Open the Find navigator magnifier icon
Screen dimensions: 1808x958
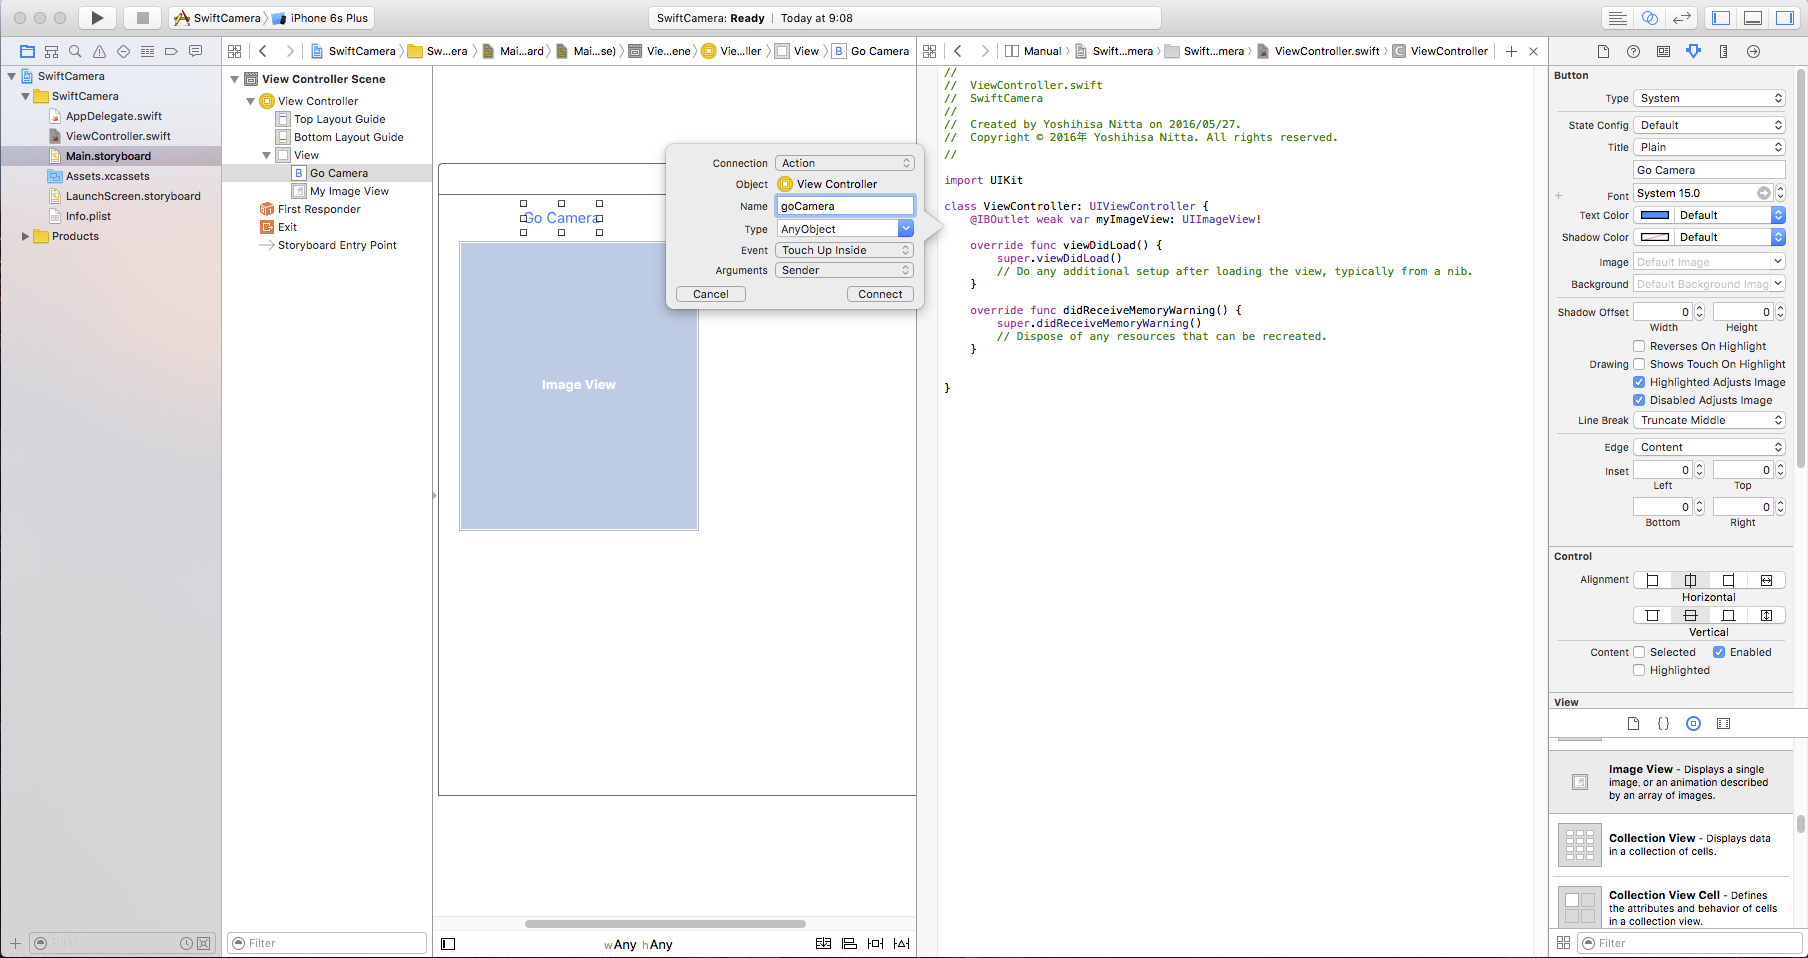(75, 51)
